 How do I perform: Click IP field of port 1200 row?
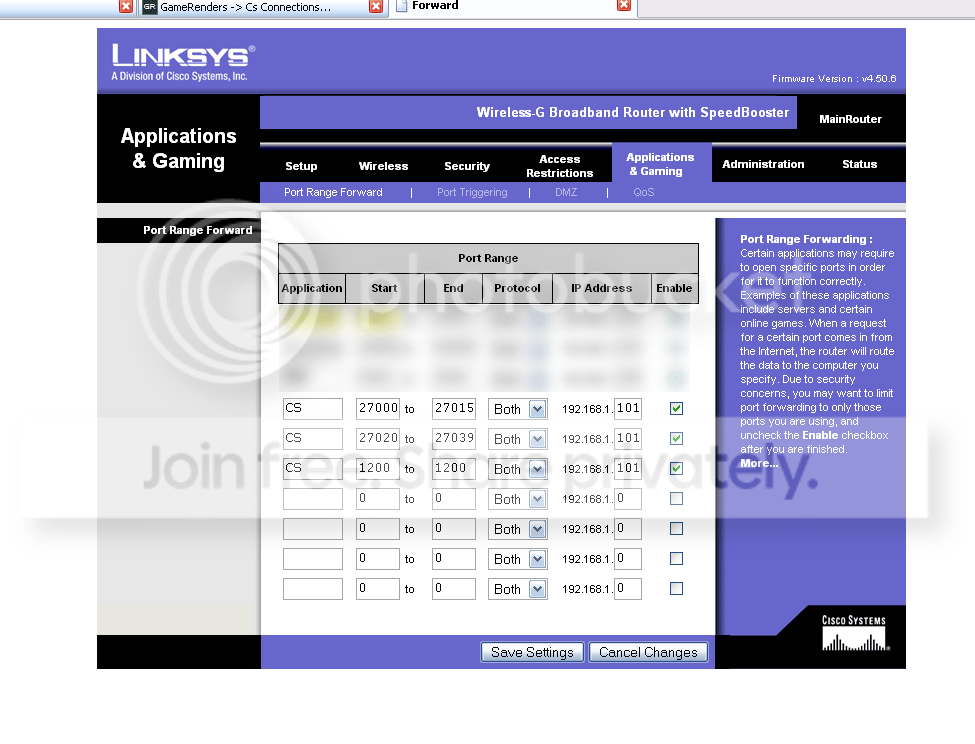point(628,468)
